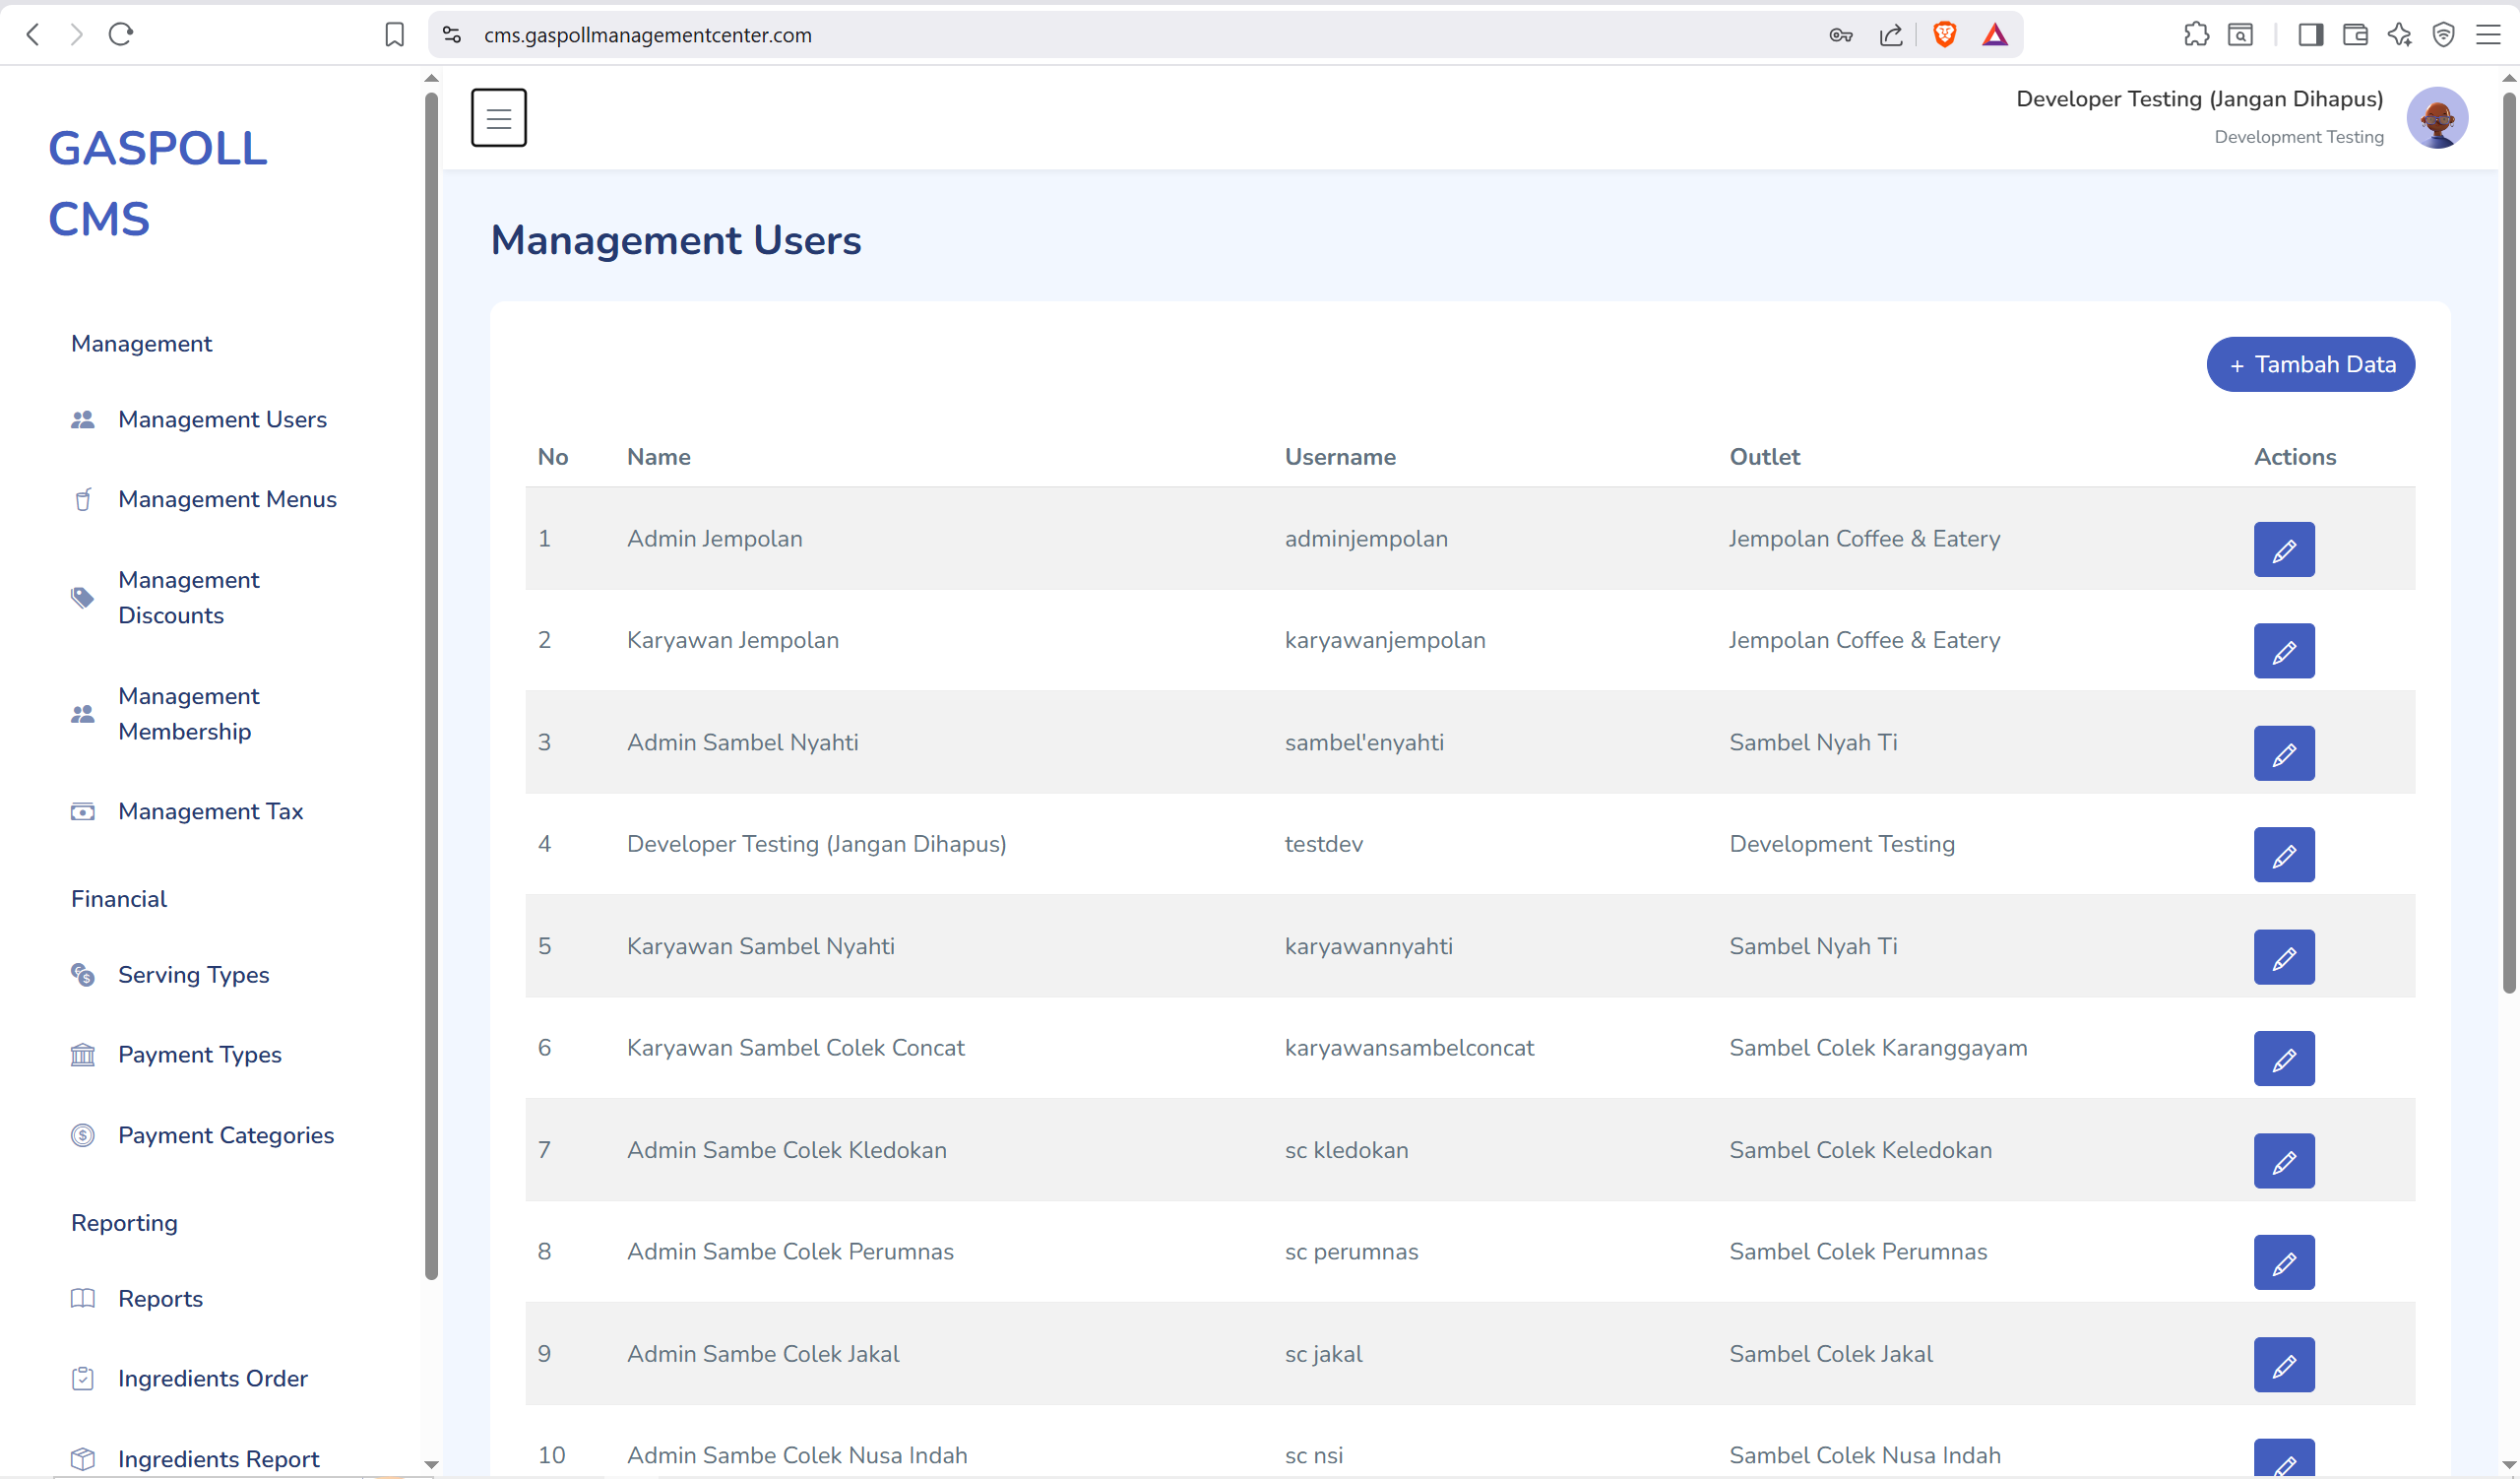Click the Developer Testing profile avatar

[x=2437, y=117]
